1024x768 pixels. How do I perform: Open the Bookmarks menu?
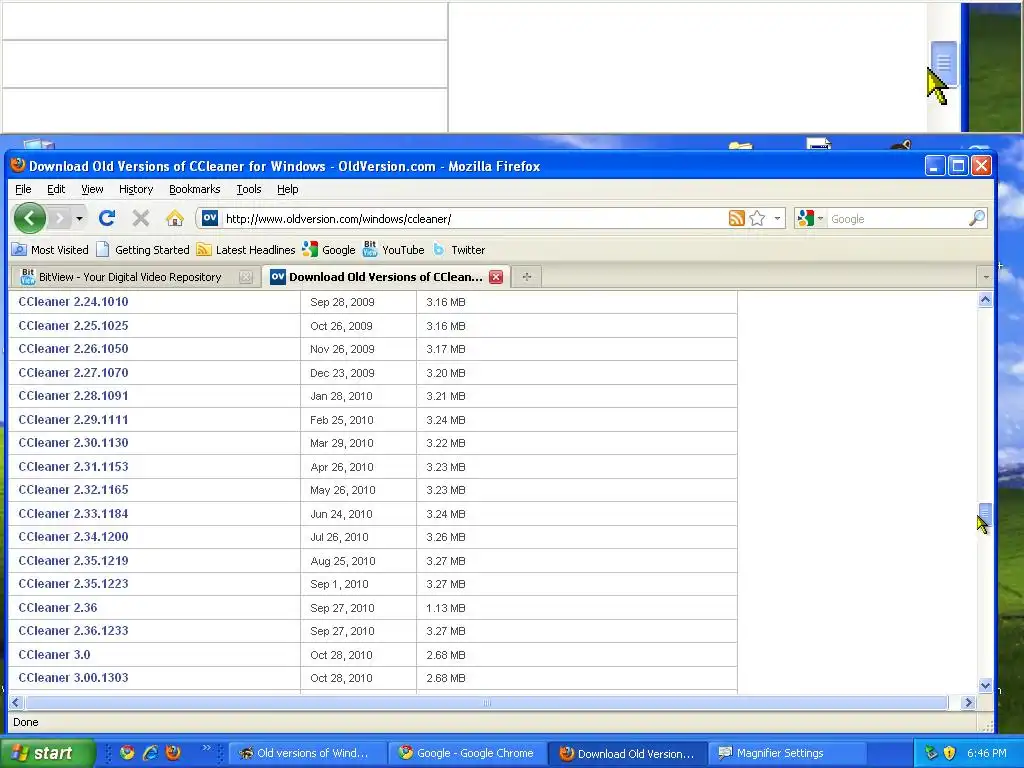pos(195,189)
